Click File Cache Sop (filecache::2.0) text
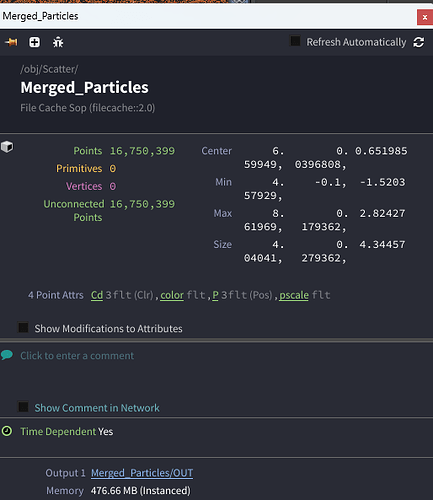 87,108
